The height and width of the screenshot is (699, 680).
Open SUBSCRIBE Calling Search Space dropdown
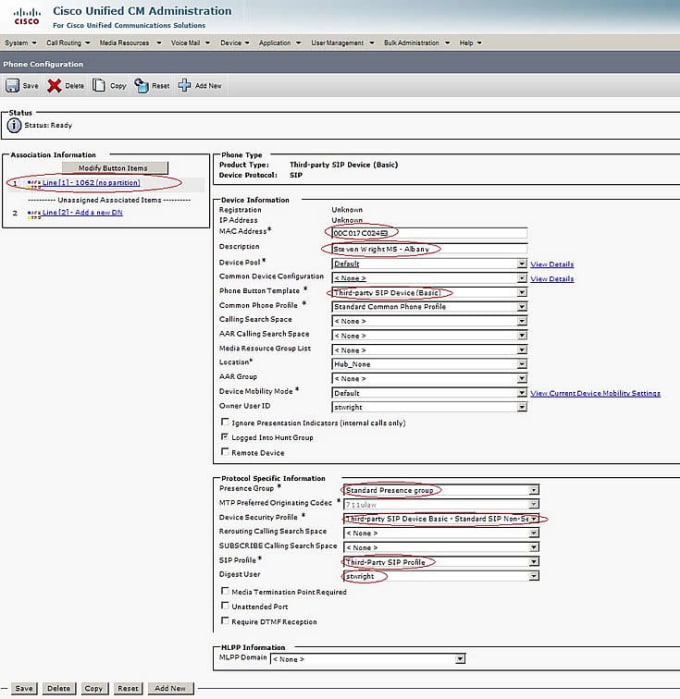pos(441,547)
